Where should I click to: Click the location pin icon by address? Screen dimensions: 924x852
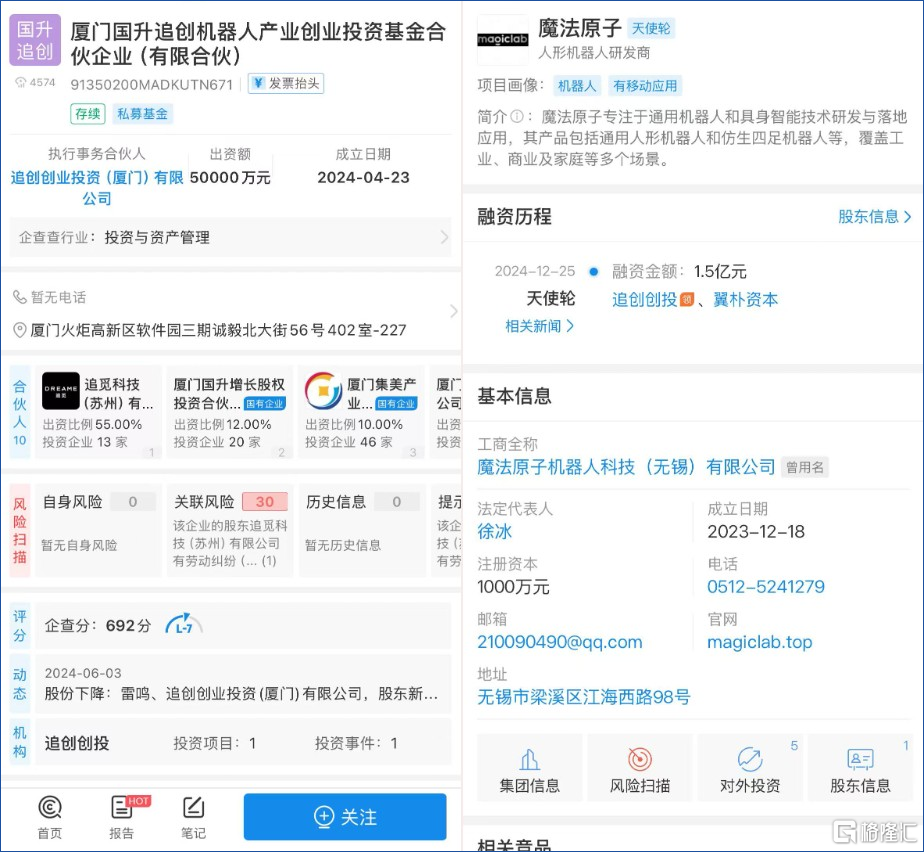[x=19, y=330]
